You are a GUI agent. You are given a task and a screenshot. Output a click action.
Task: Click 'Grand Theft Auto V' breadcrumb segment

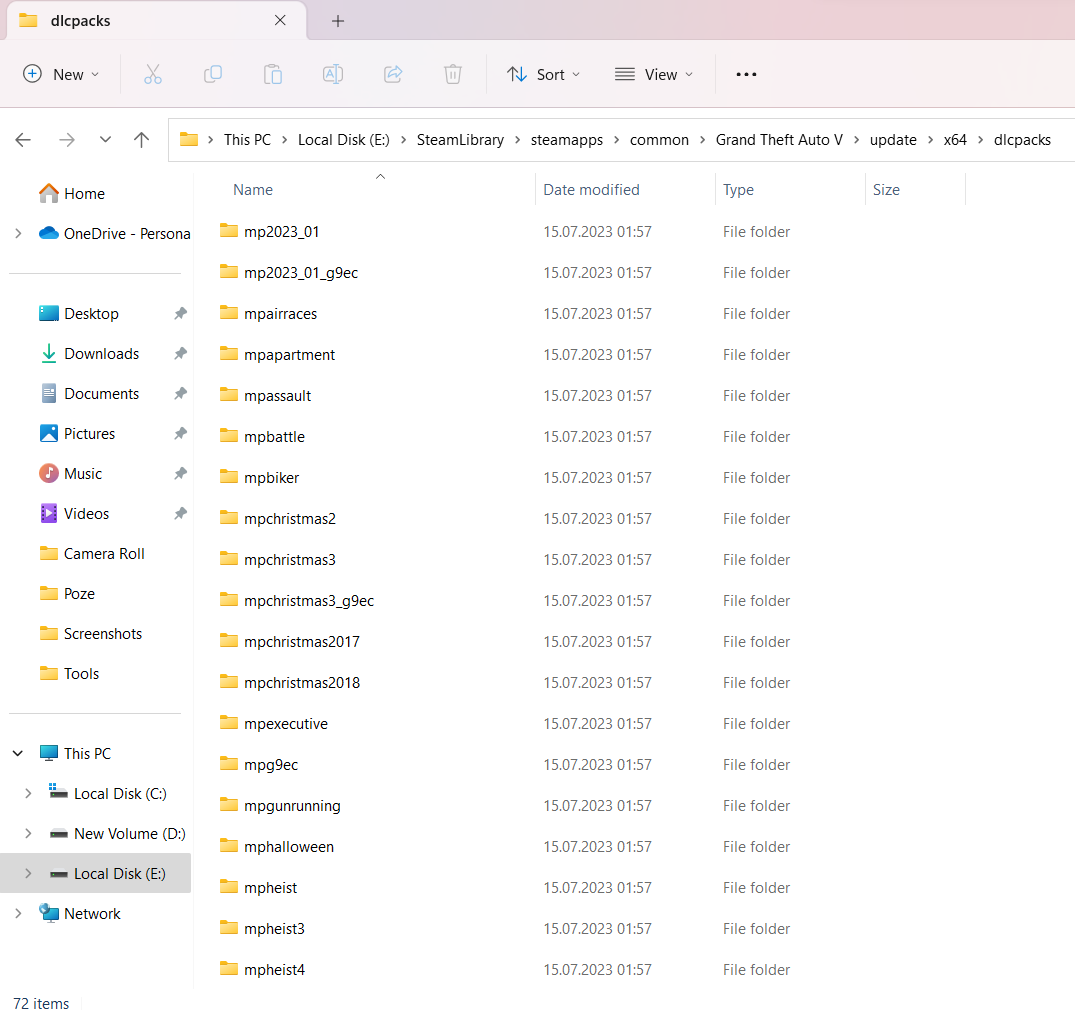pyautogui.click(x=780, y=140)
